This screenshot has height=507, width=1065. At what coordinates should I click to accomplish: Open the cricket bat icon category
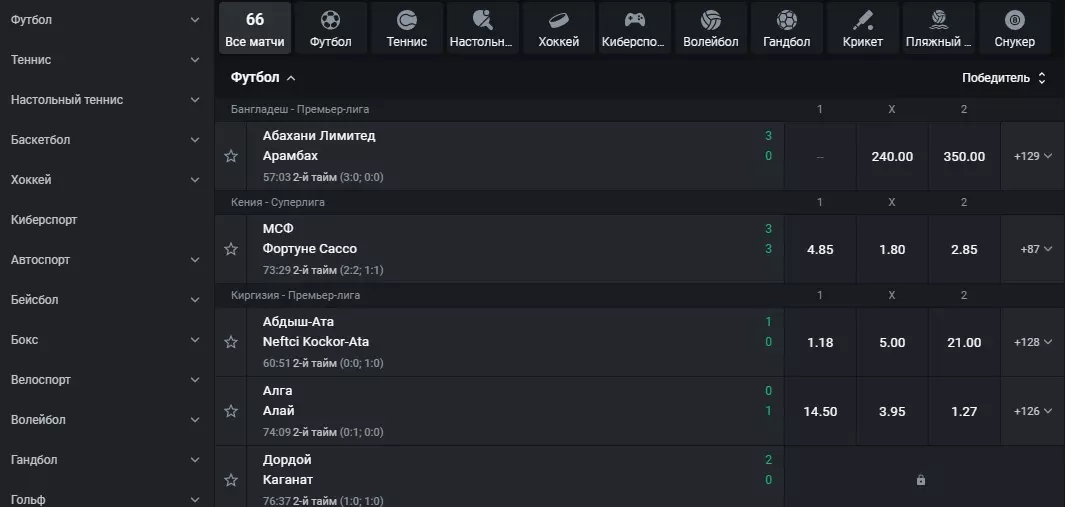pos(863,20)
